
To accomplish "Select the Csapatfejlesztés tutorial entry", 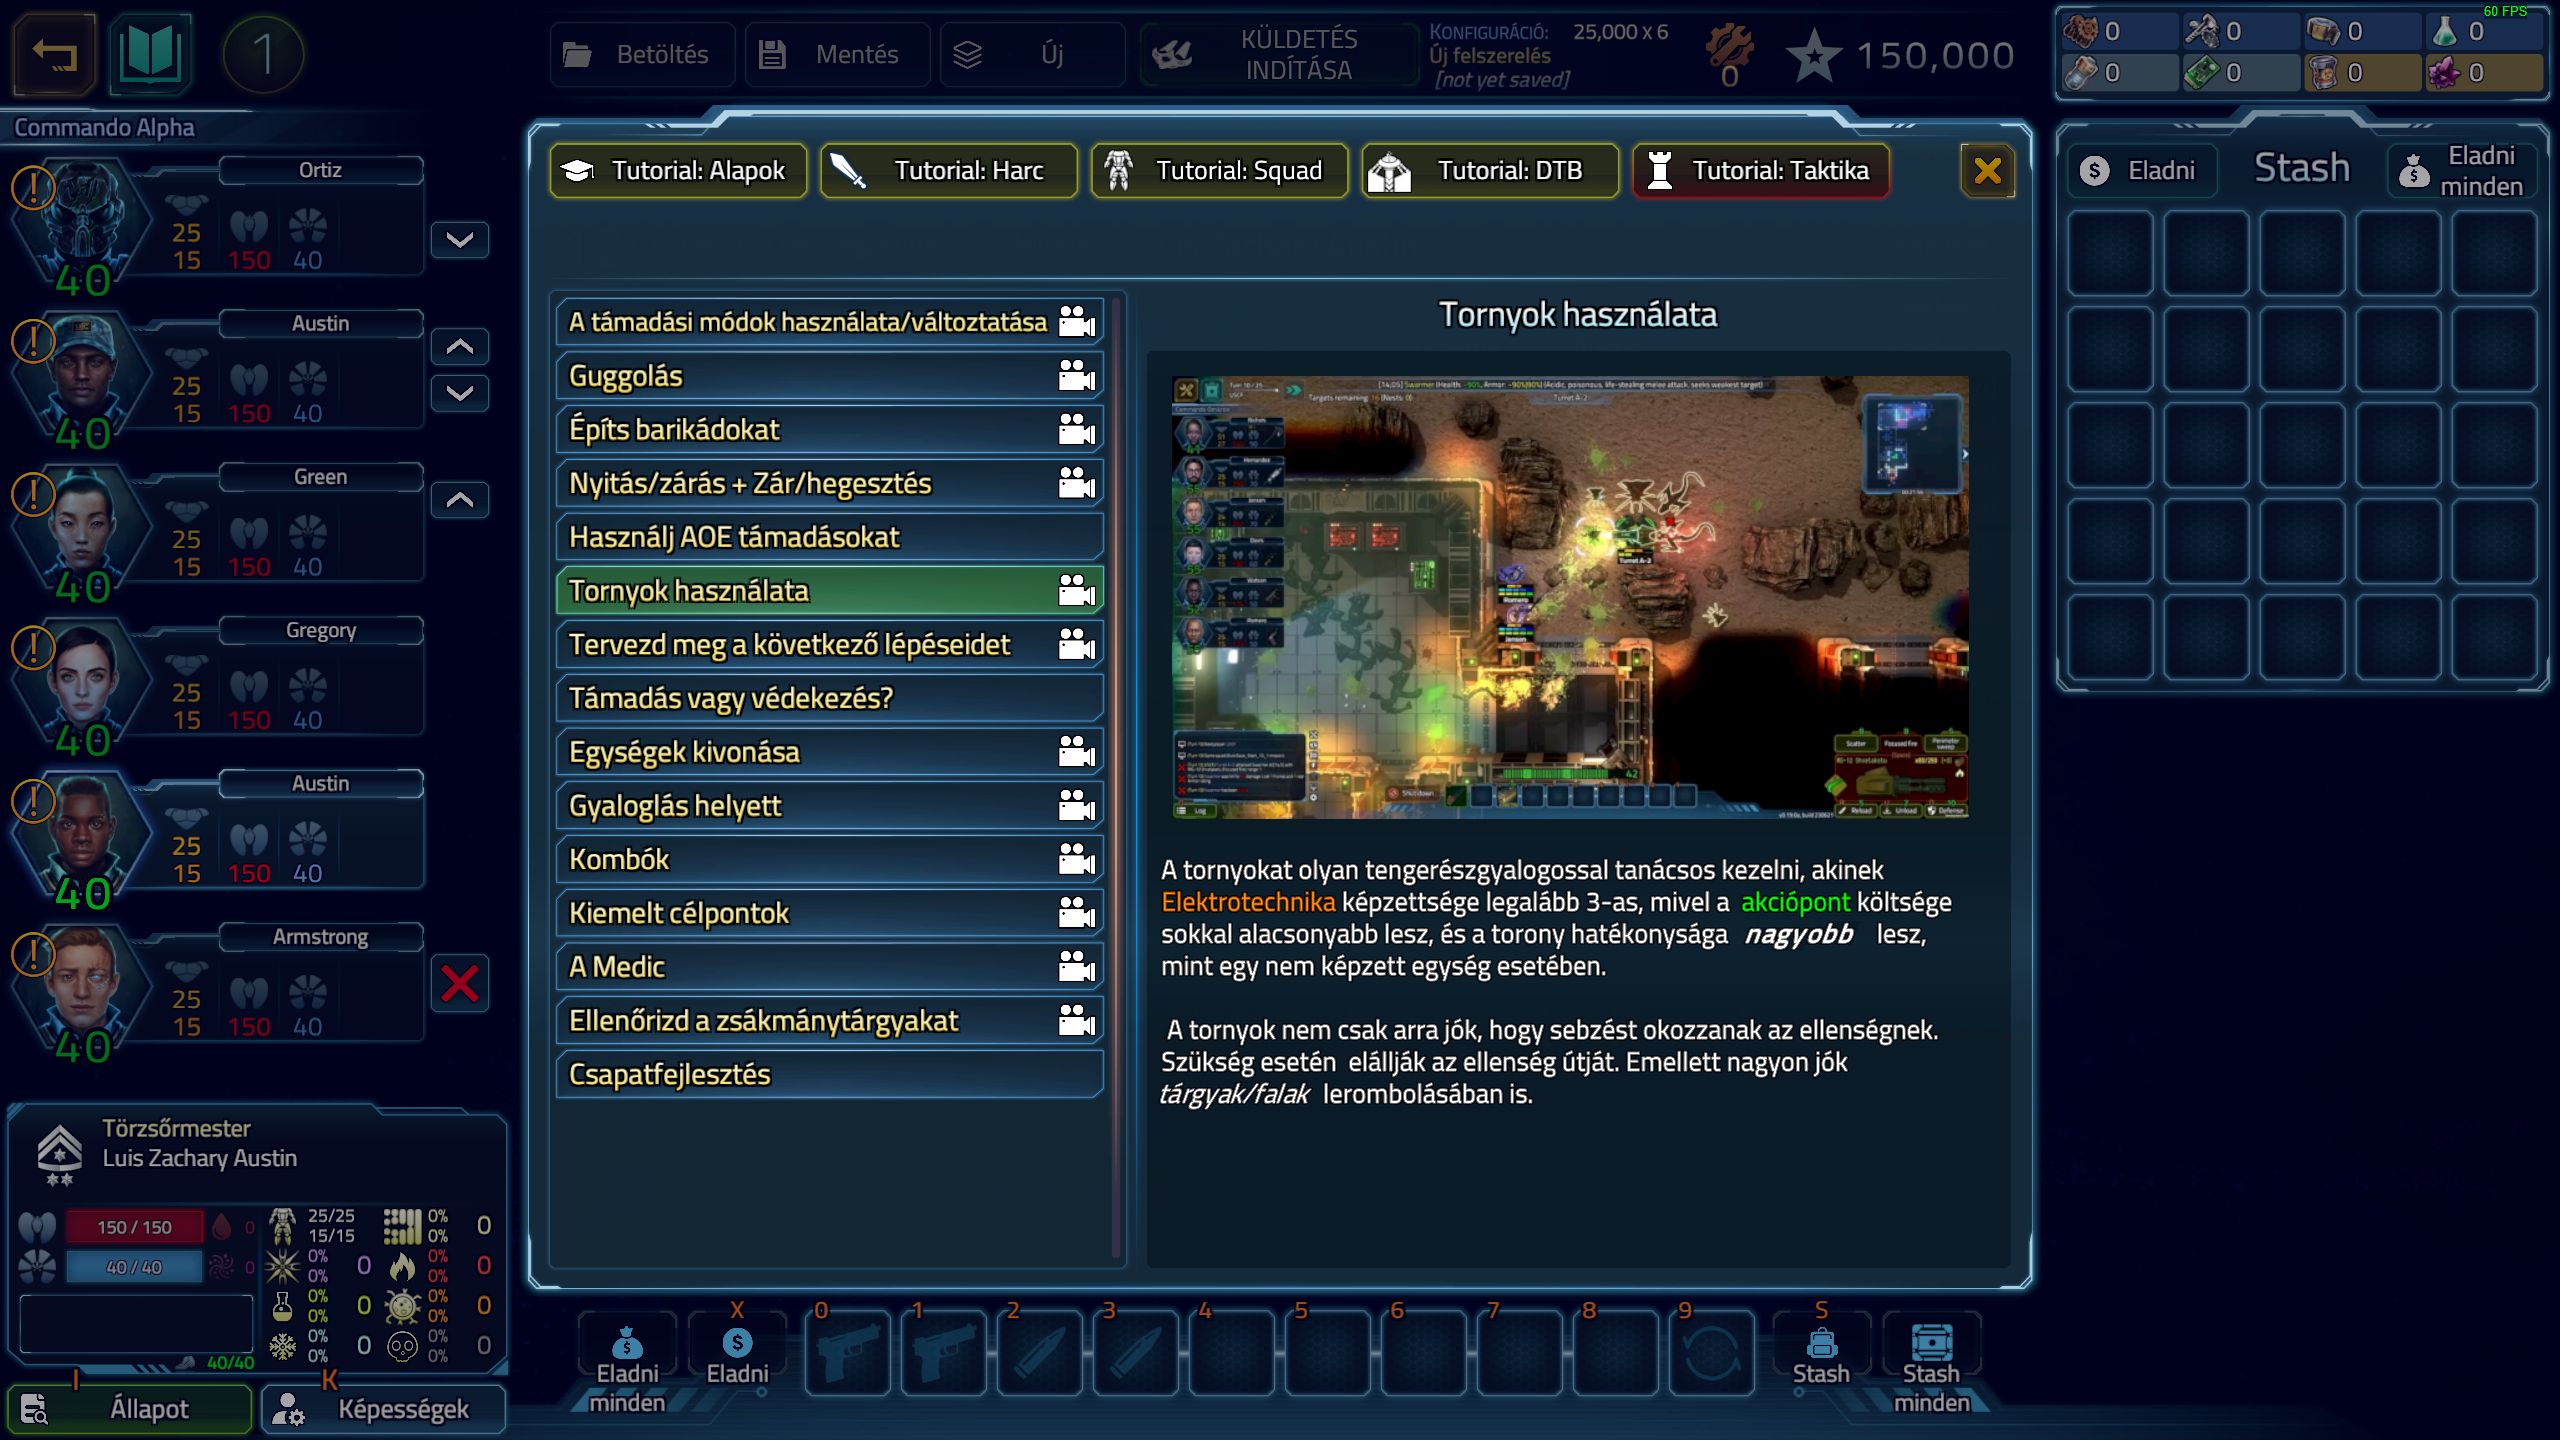I will click(x=829, y=1074).
